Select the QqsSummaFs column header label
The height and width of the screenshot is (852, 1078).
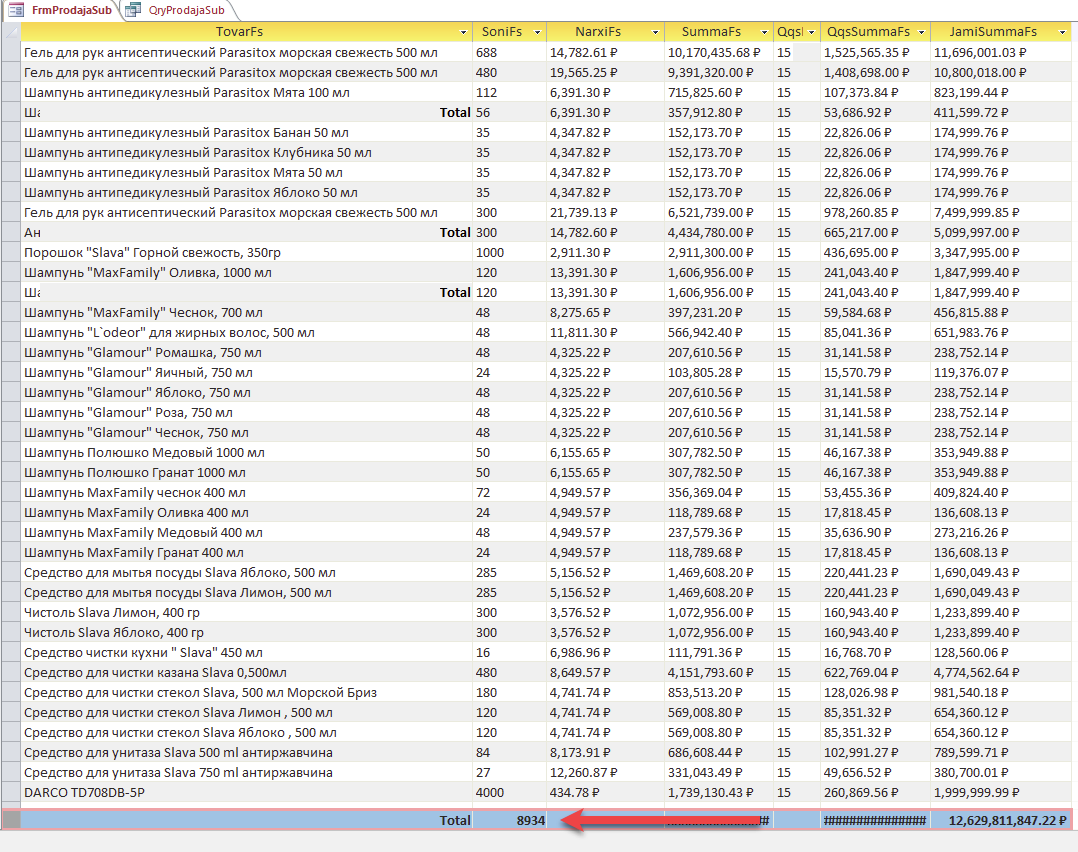click(868, 32)
